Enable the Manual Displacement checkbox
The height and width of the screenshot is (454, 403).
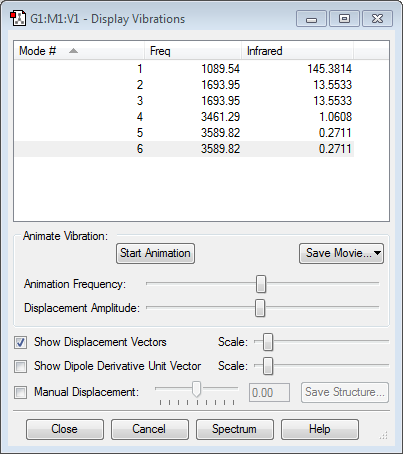20,392
